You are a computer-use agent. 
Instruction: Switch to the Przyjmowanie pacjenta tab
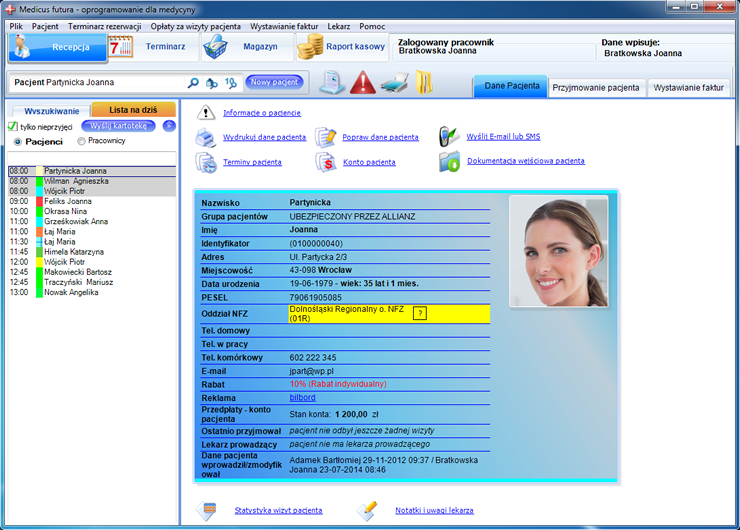[596, 88]
